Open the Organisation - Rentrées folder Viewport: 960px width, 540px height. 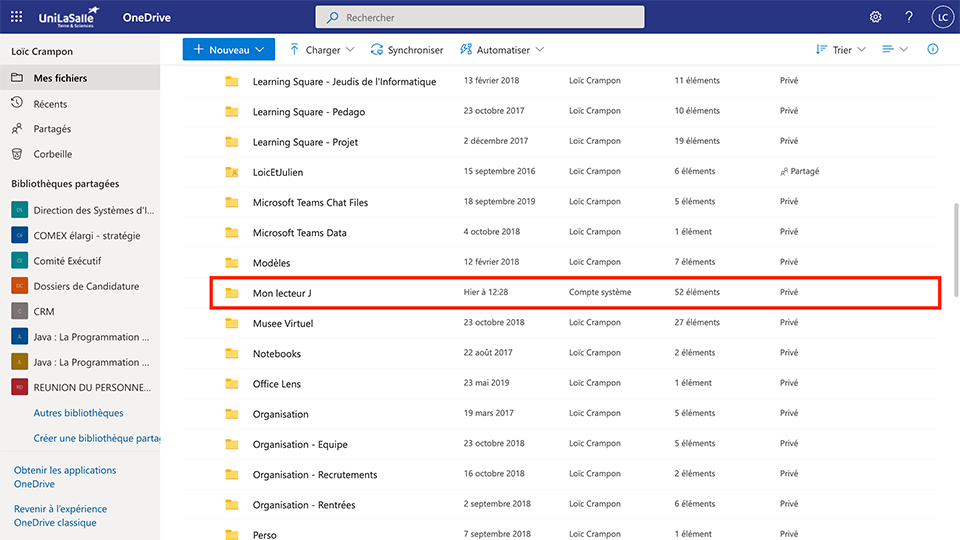click(304, 504)
